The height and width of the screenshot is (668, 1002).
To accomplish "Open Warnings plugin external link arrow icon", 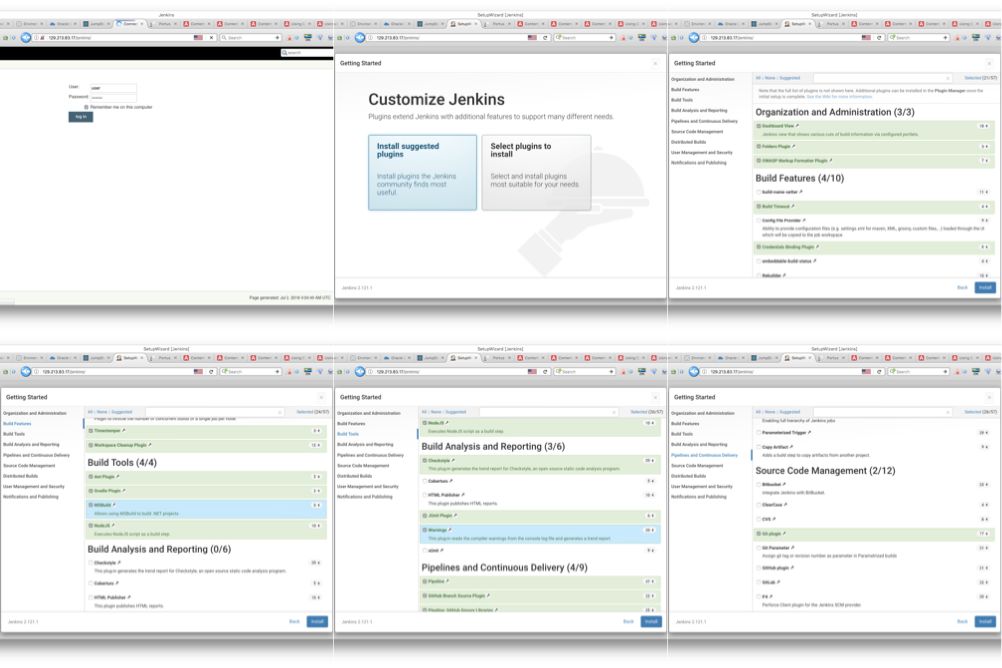I will [450, 530].
